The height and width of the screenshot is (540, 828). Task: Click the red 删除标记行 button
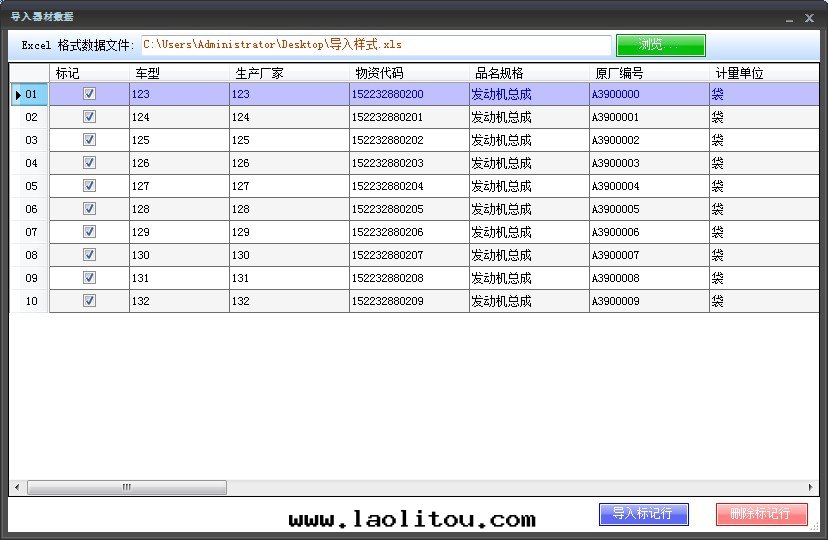[761, 514]
